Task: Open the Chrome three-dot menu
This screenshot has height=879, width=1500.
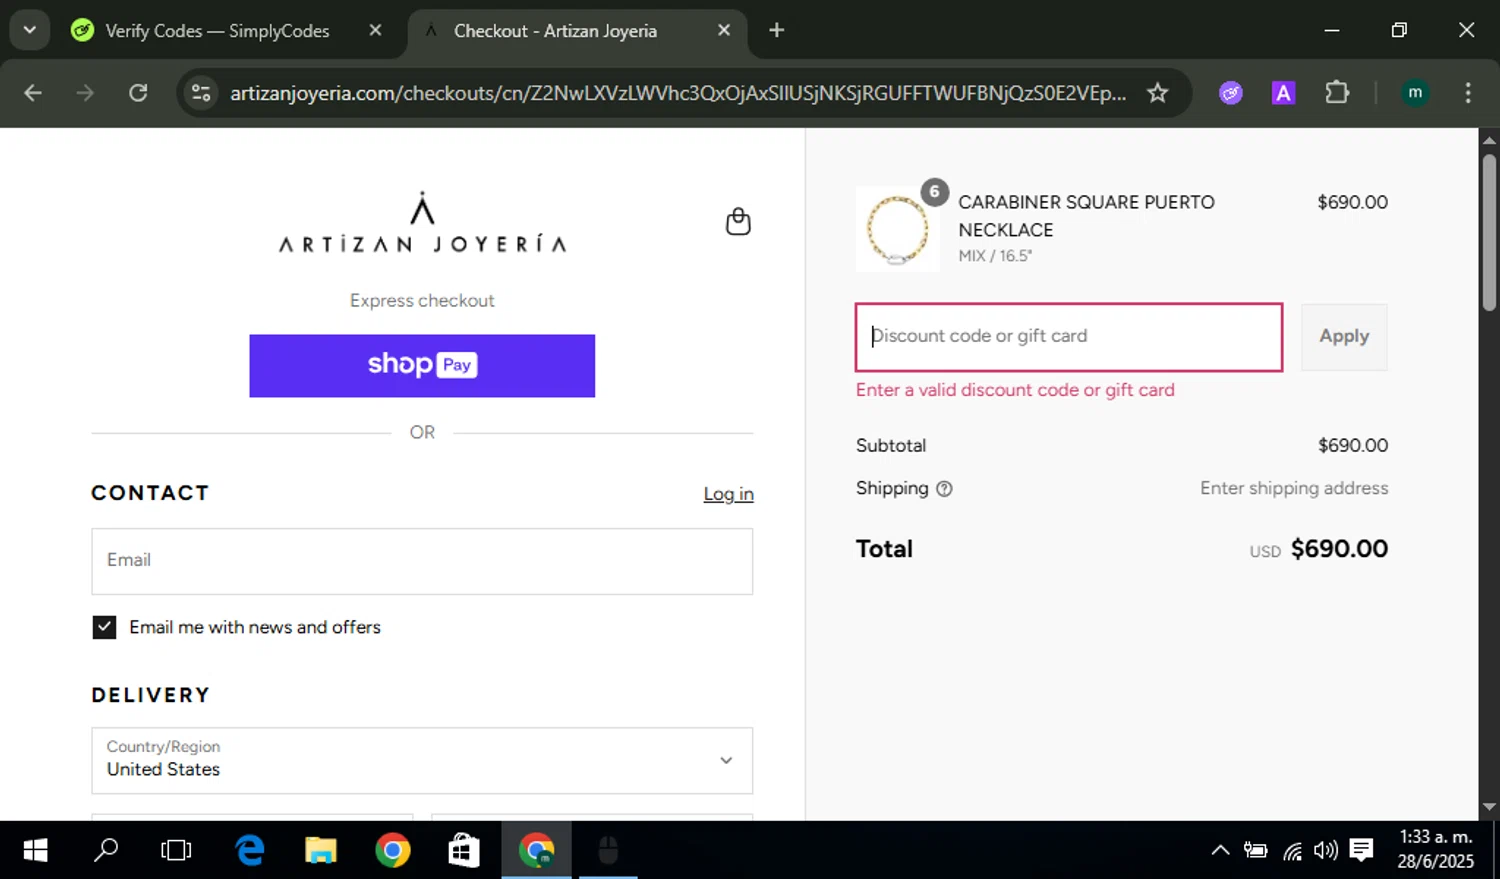Action: [1468, 93]
